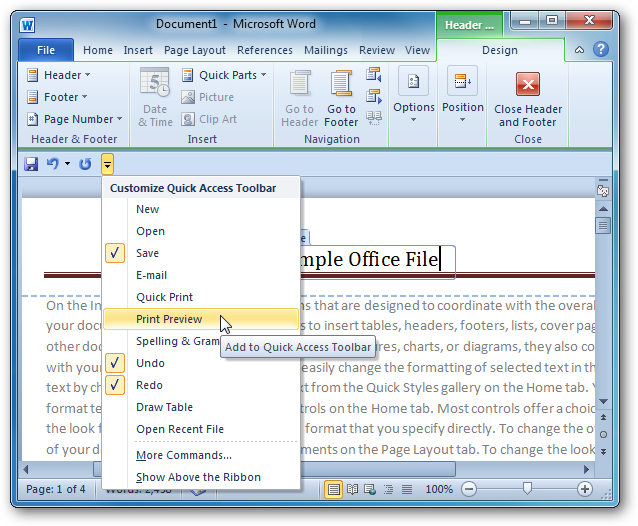Click the zoom slider handle
The height and width of the screenshot is (526, 638).
coord(527,489)
